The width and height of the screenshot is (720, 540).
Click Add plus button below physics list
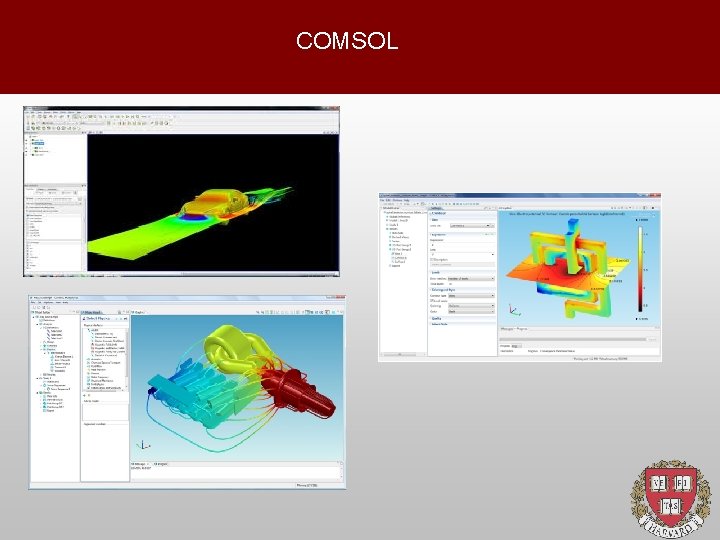84,395
